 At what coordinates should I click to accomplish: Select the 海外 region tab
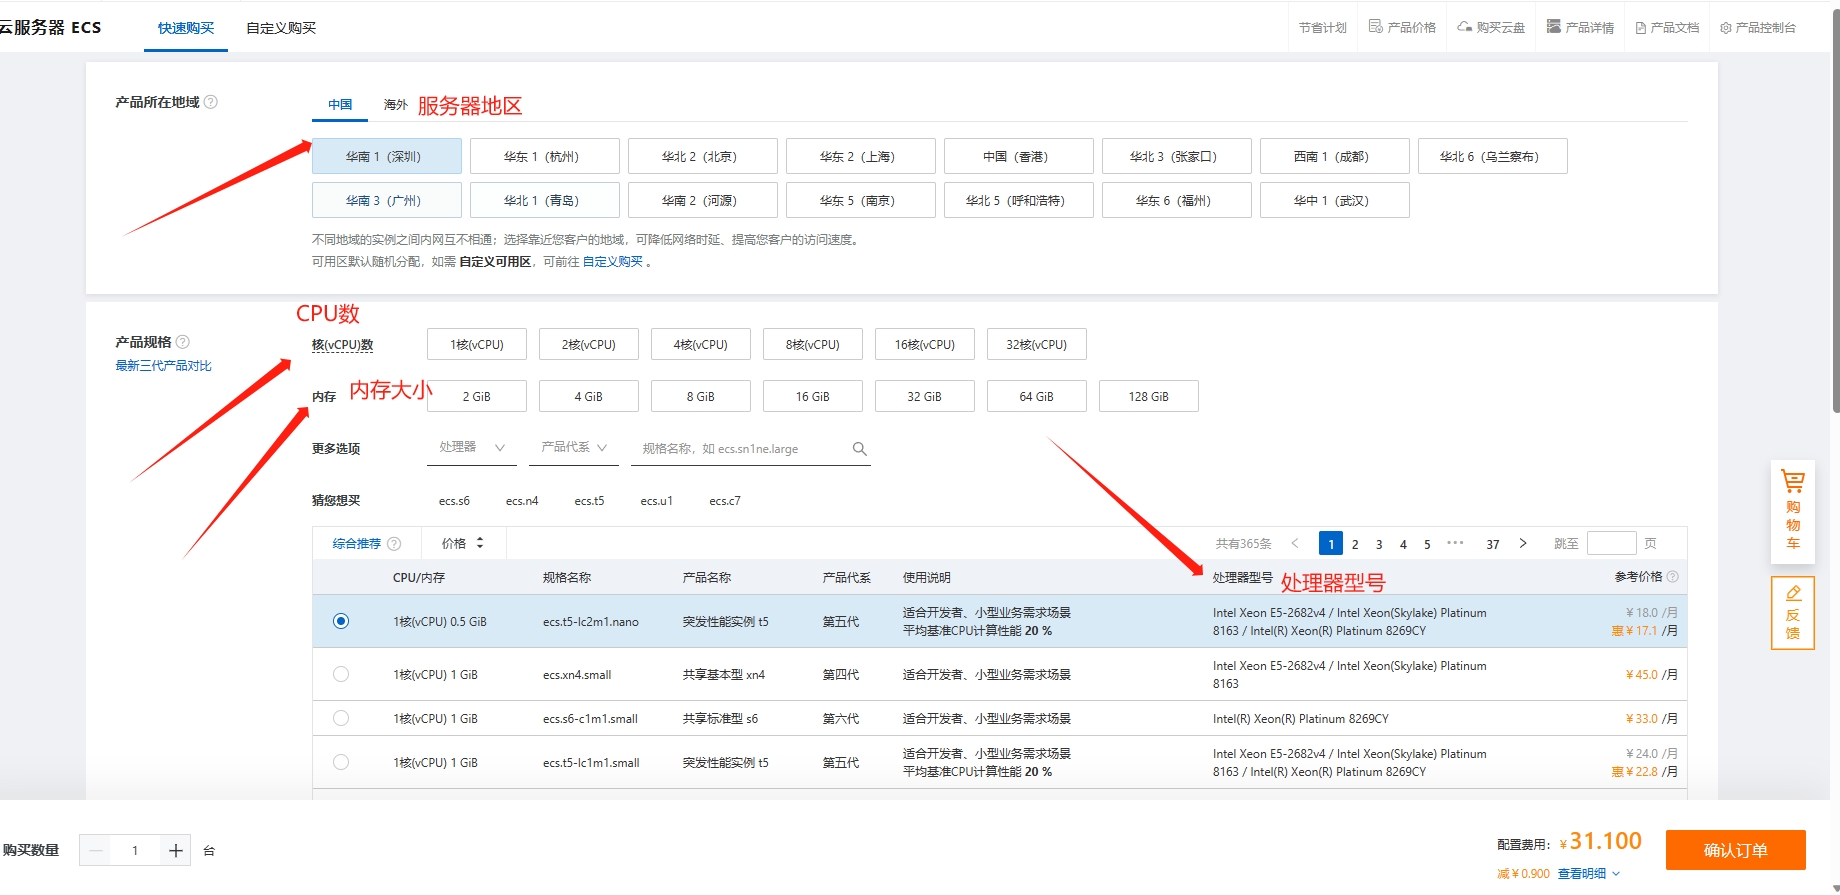tap(396, 104)
